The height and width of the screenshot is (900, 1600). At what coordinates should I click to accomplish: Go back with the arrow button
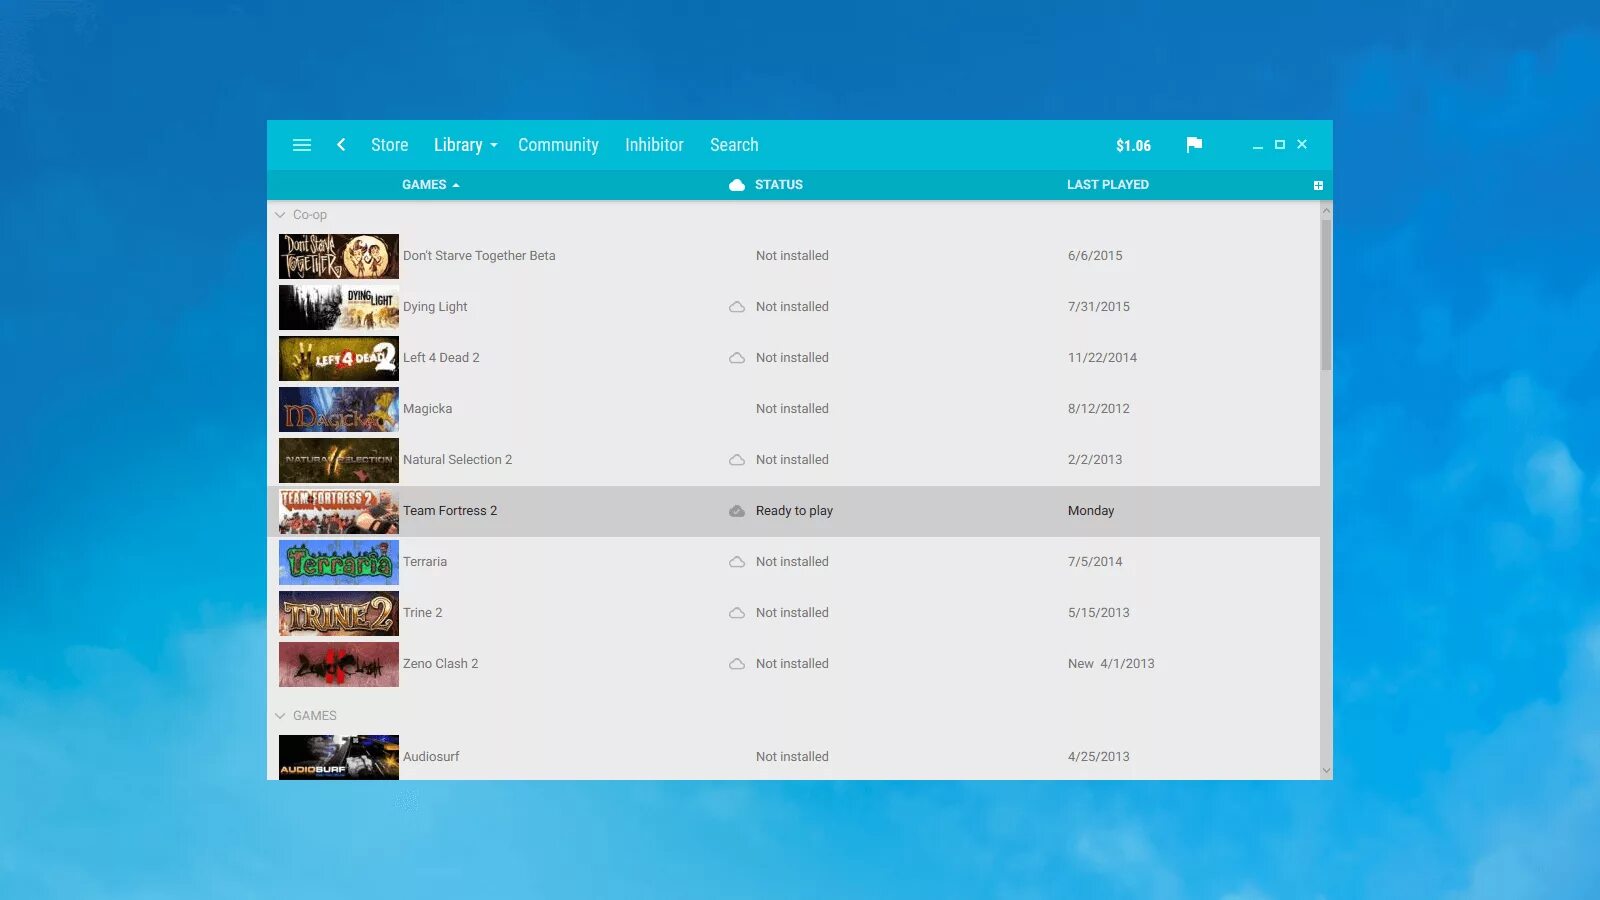pyautogui.click(x=341, y=145)
